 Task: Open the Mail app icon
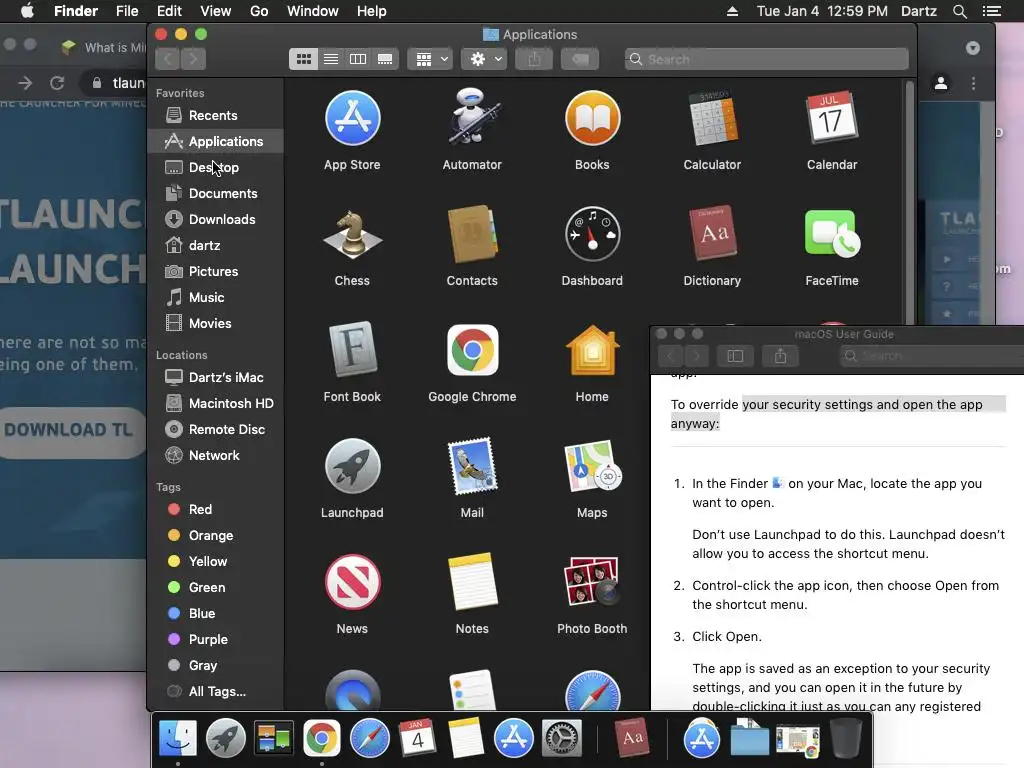(x=472, y=466)
